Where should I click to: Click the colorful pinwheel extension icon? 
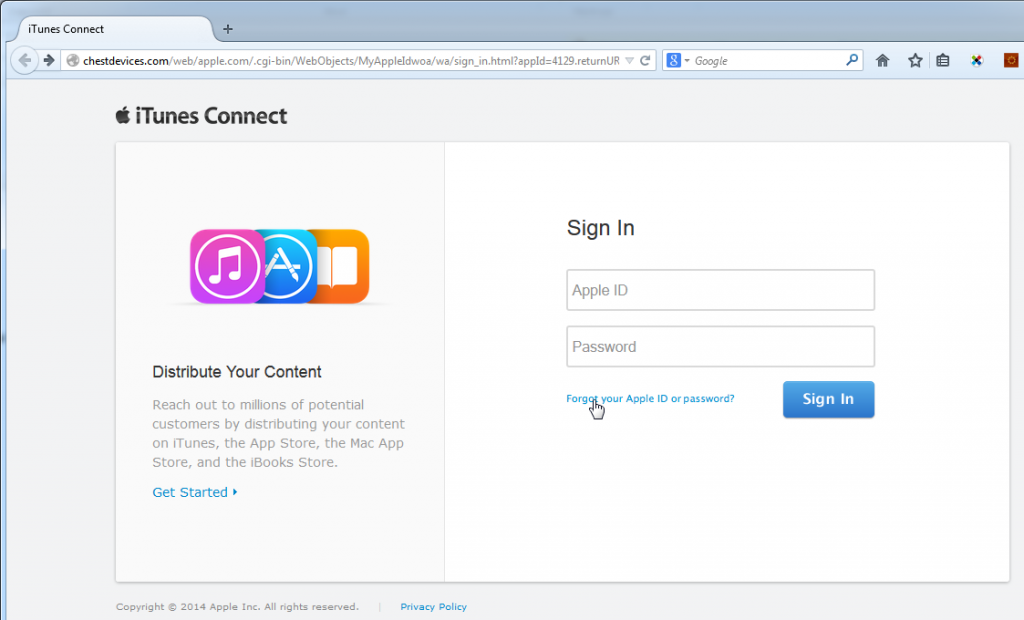coord(976,61)
